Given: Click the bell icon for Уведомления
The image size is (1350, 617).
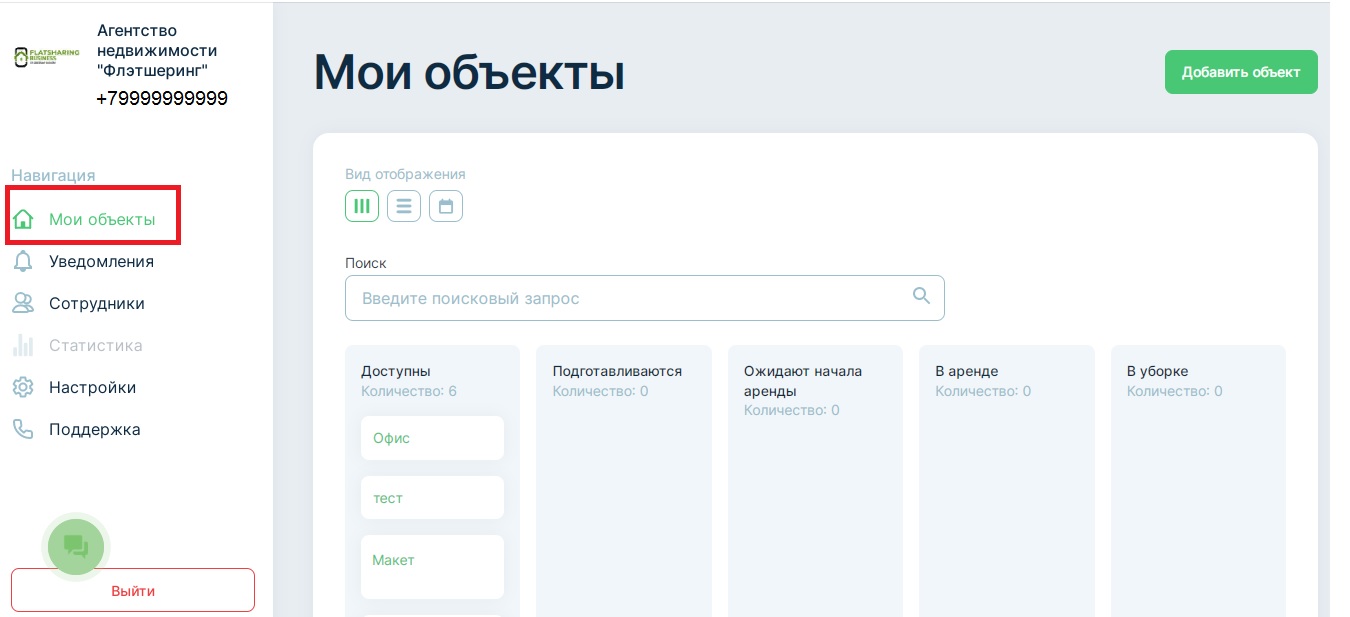Looking at the screenshot, I should pyautogui.click(x=23, y=262).
